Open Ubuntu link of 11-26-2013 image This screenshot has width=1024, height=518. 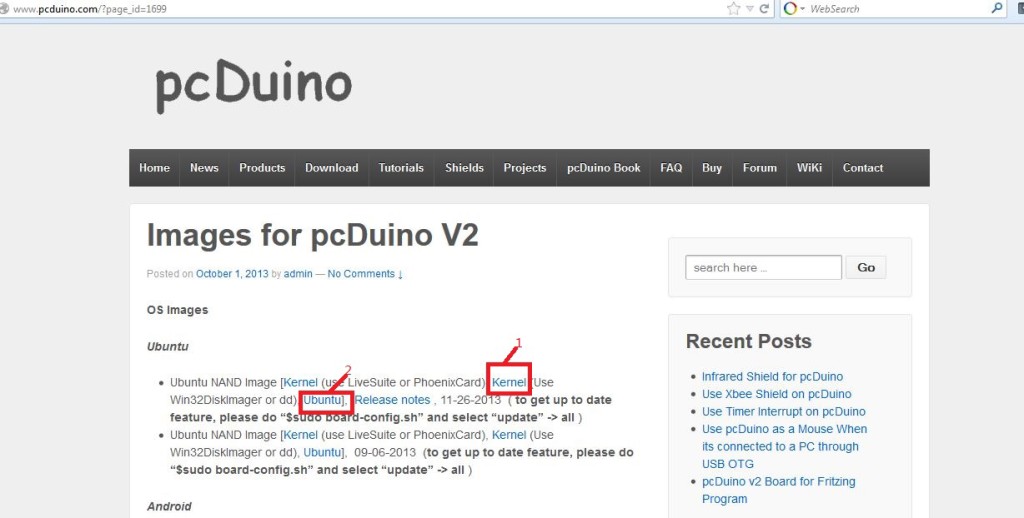click(322, 400)
